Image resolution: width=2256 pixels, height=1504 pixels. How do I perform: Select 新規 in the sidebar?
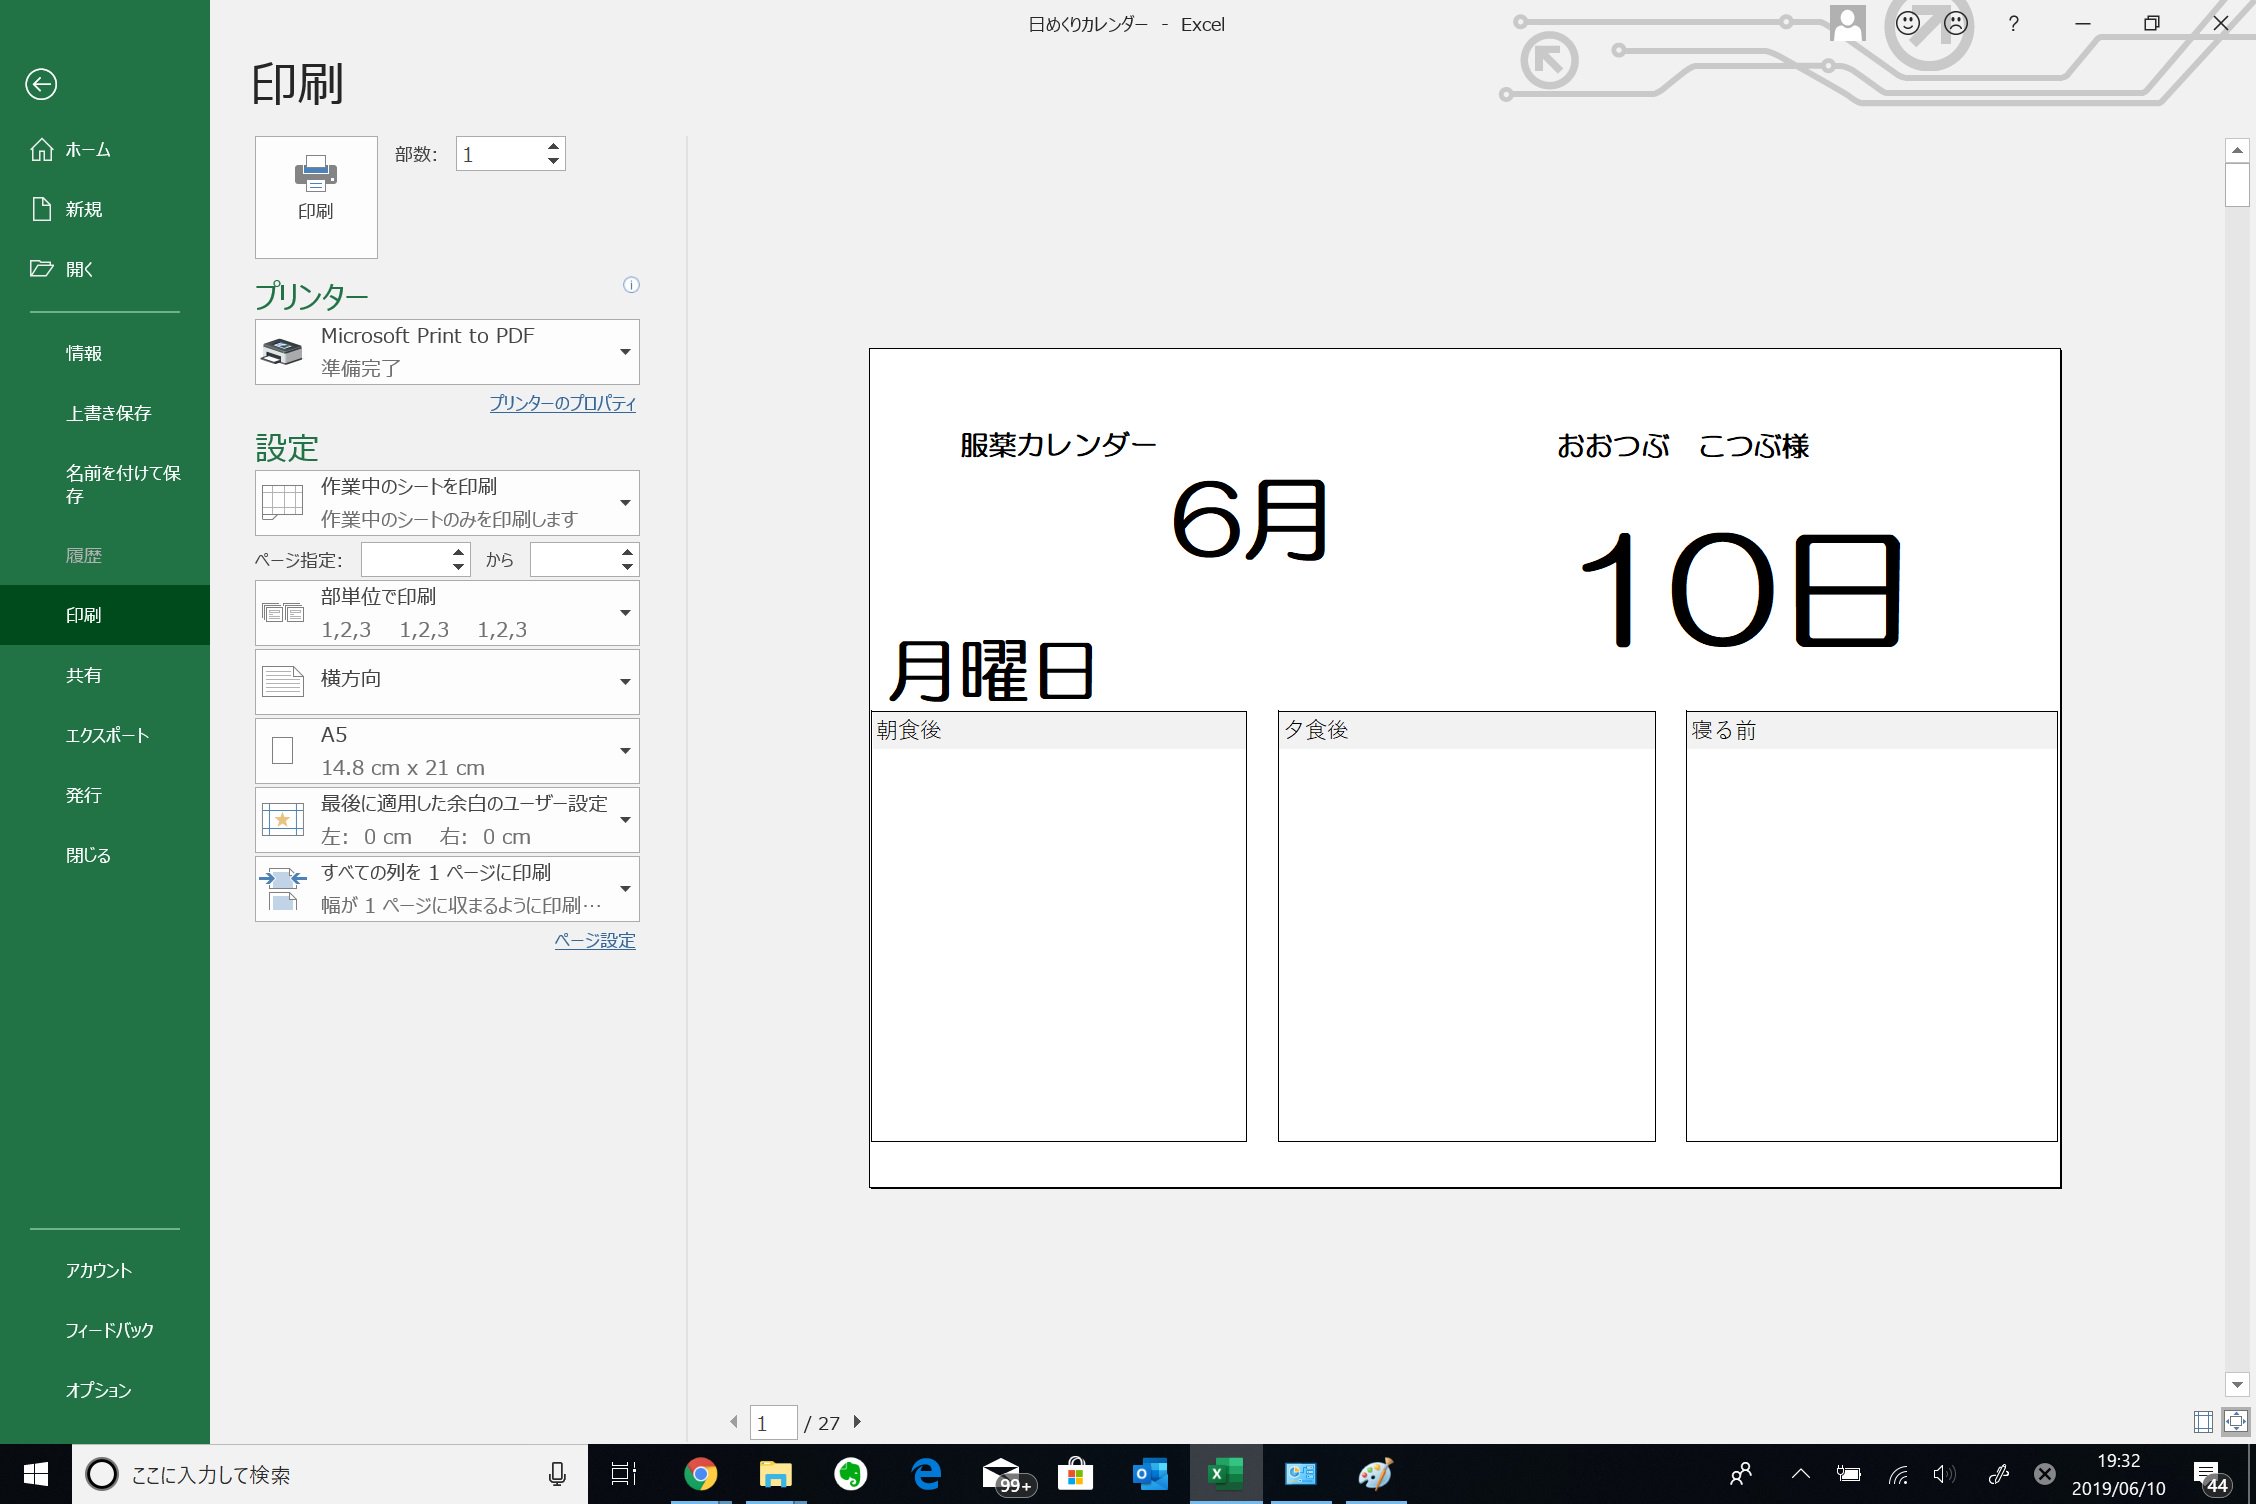pos(105,210)
